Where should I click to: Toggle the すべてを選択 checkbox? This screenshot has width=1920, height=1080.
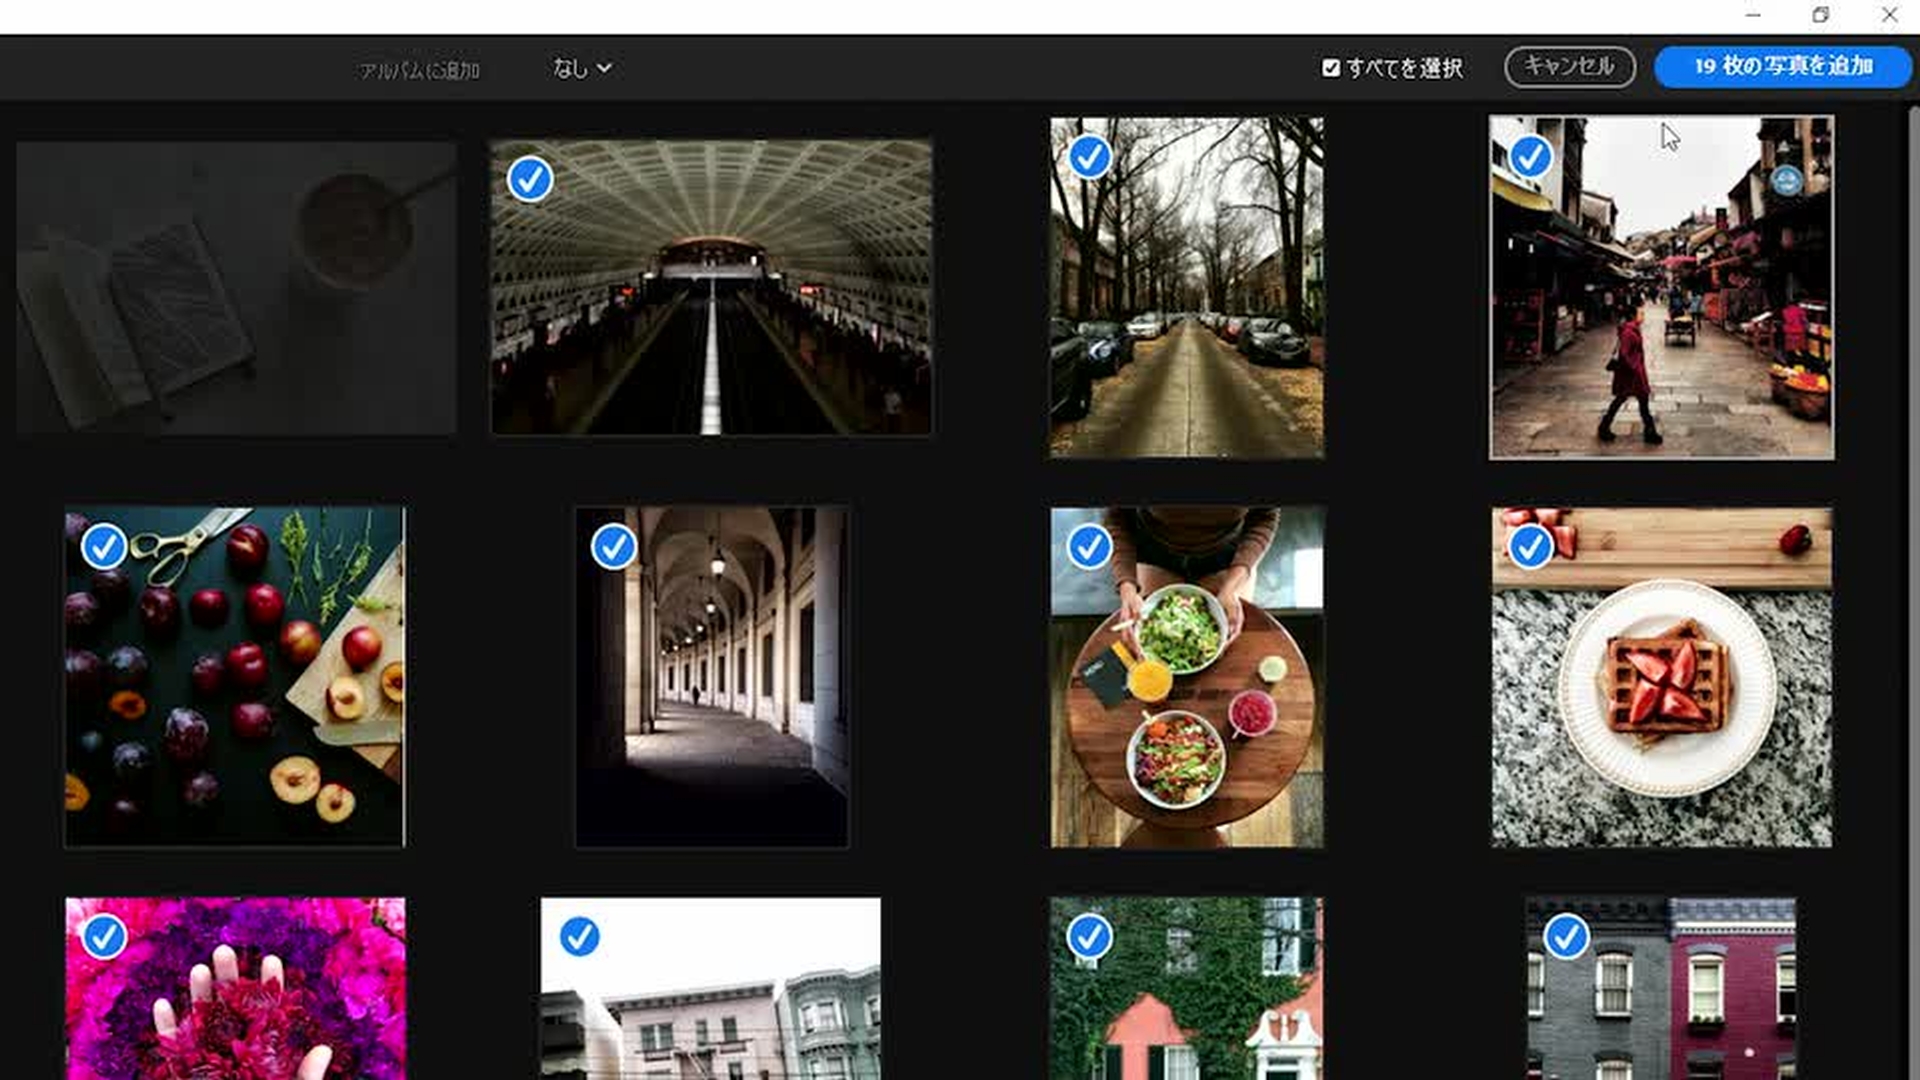pos(1331,68)
